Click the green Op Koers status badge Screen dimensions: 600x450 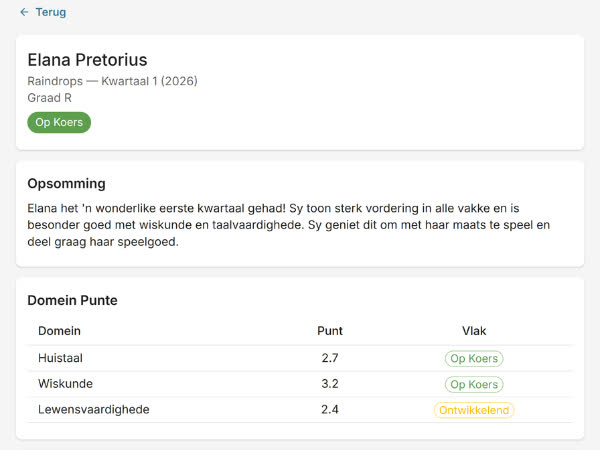point(59,122)
